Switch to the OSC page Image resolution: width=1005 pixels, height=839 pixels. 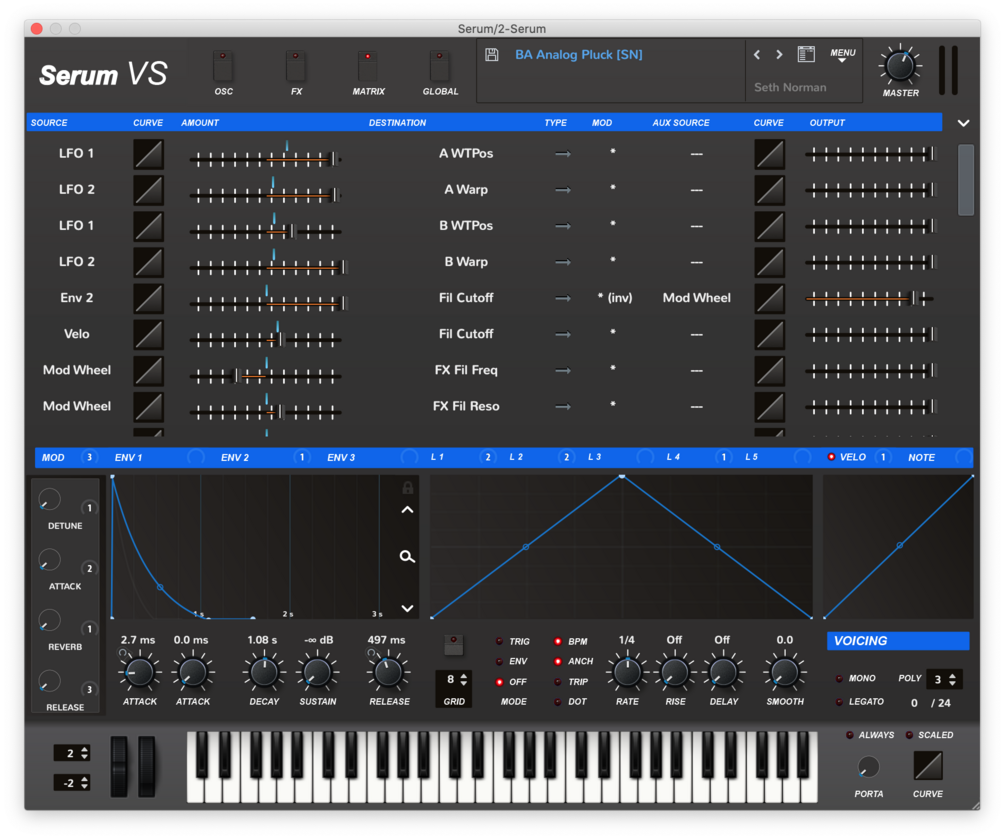tap(223, 65)
